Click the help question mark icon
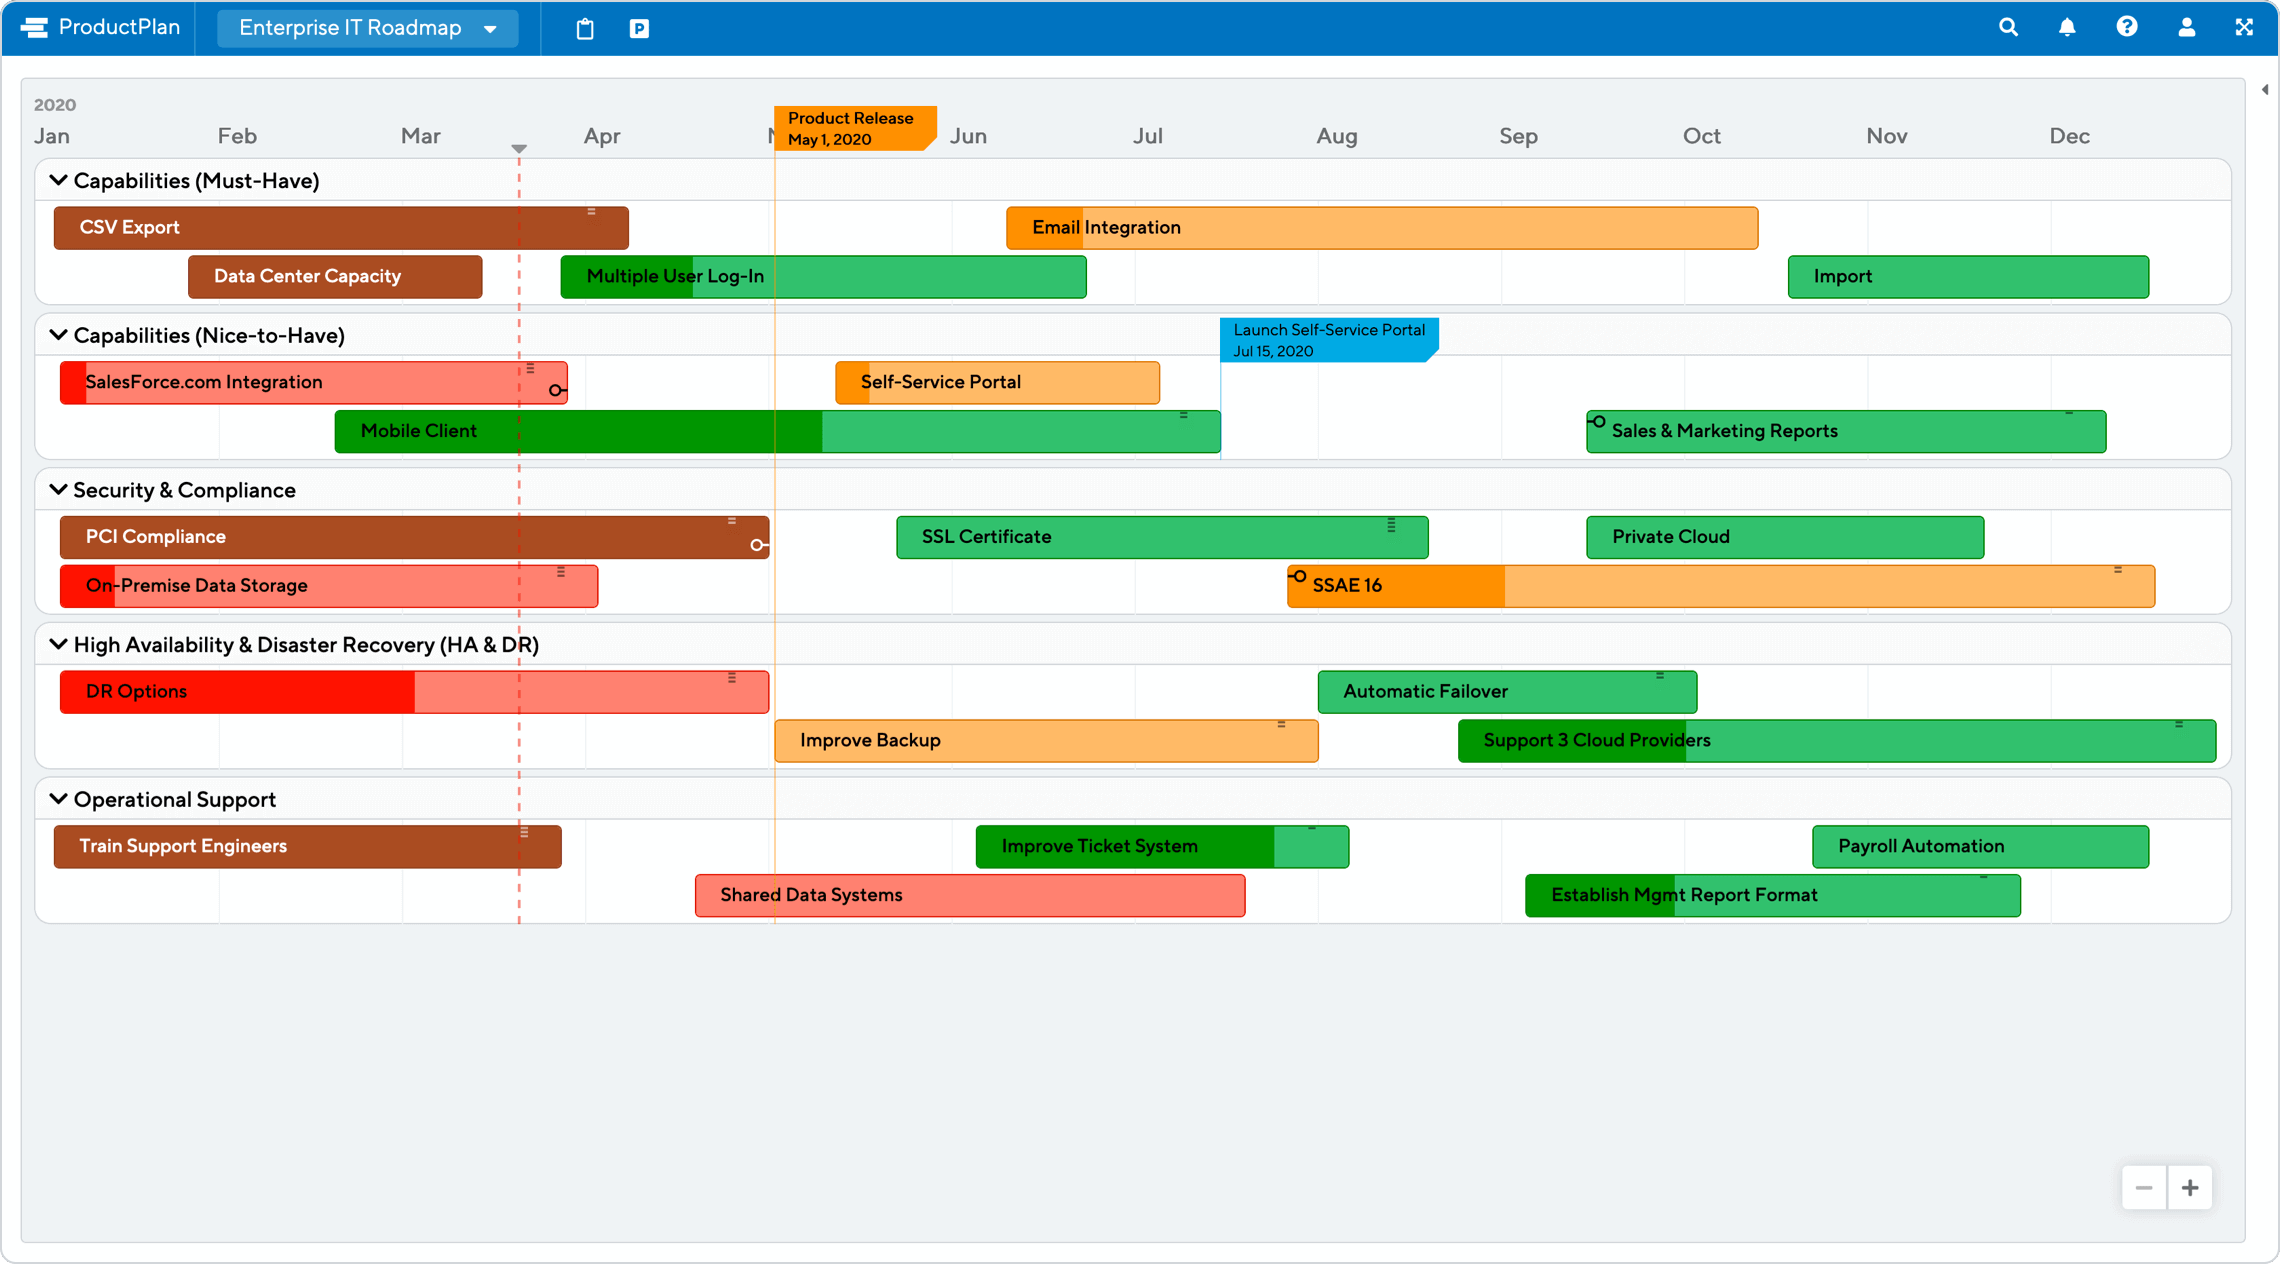 [x=2127, y=28]
